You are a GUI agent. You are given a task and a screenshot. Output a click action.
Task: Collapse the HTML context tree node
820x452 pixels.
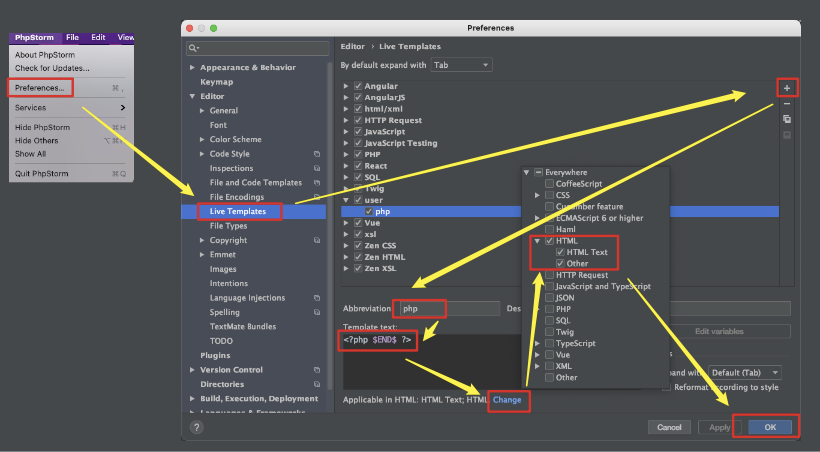[x=537, y=241]
